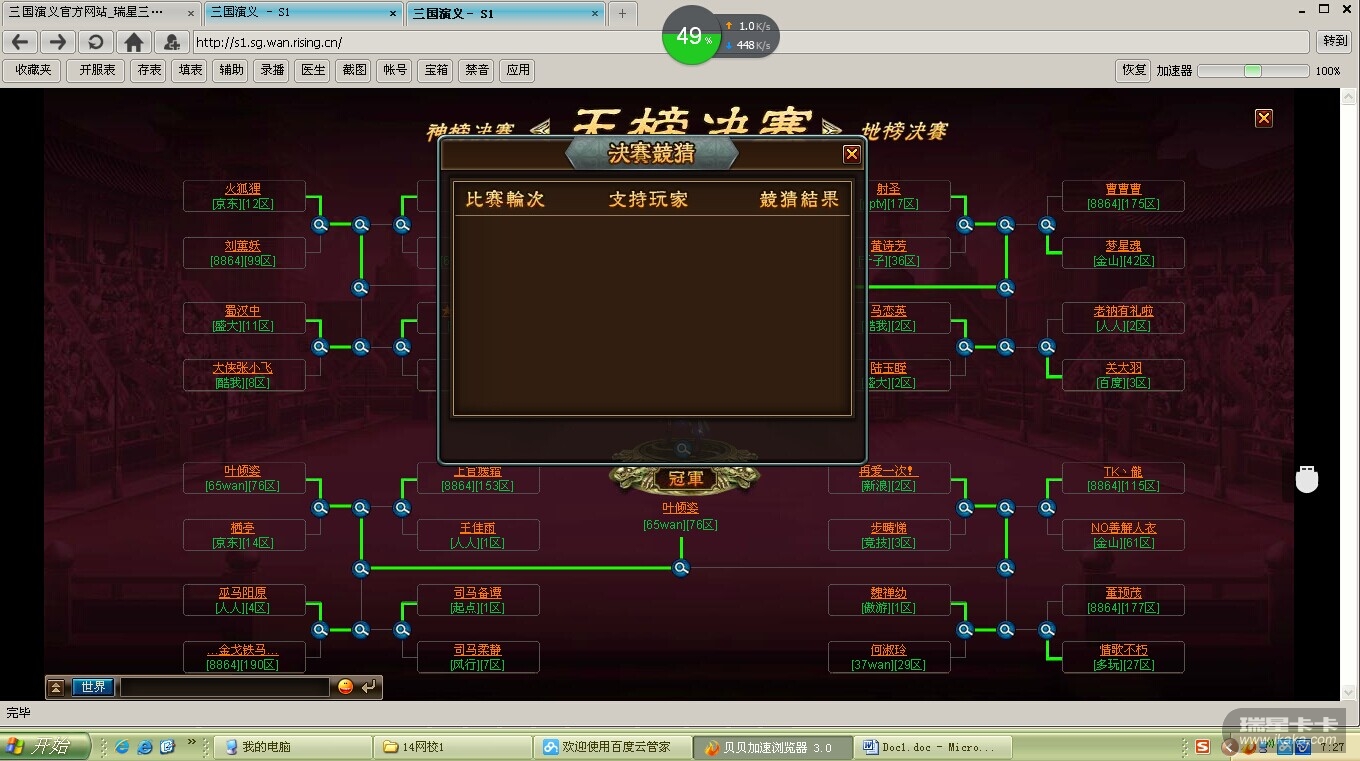Image resolution: width=1360 pixels, height=761 pixels.
Task: Click the magnifier joining 老衲有礼啦 and 关大羽
Action: coord(1047,347)
